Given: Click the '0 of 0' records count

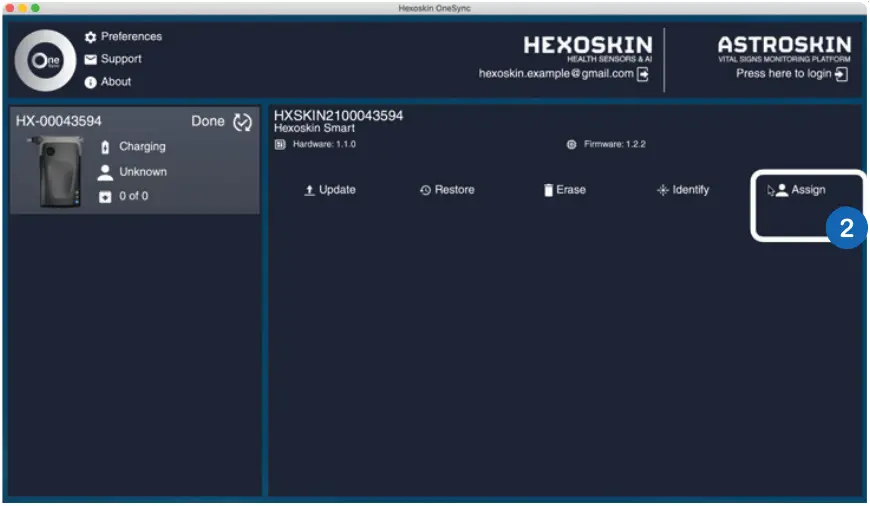Looking at the screenshot, I should point(133,196).
